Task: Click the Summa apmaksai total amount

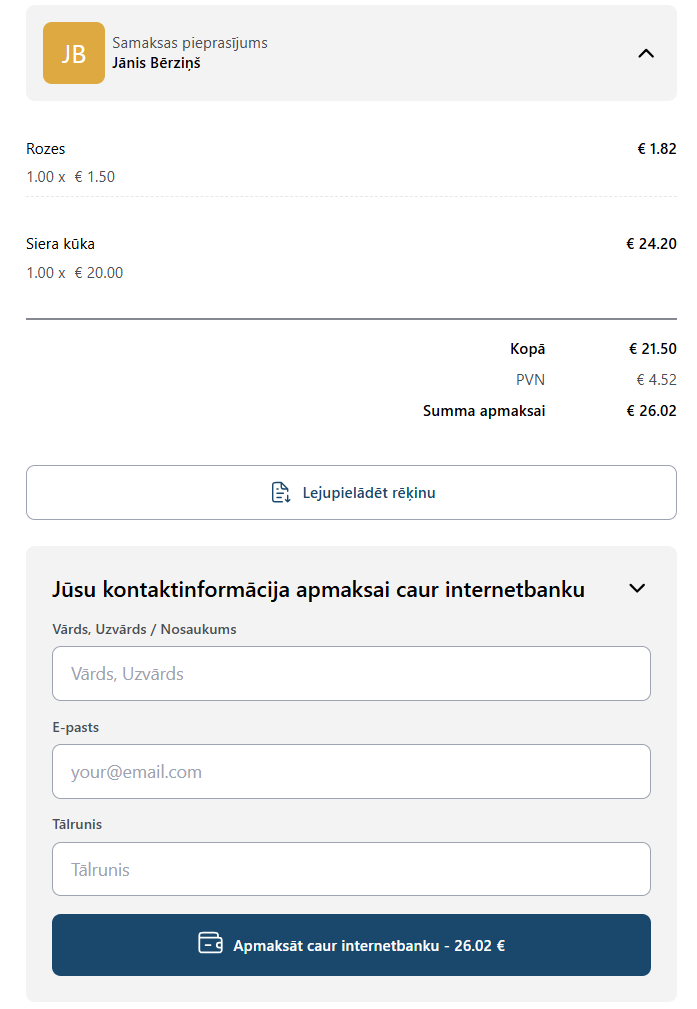Action: 651,411
